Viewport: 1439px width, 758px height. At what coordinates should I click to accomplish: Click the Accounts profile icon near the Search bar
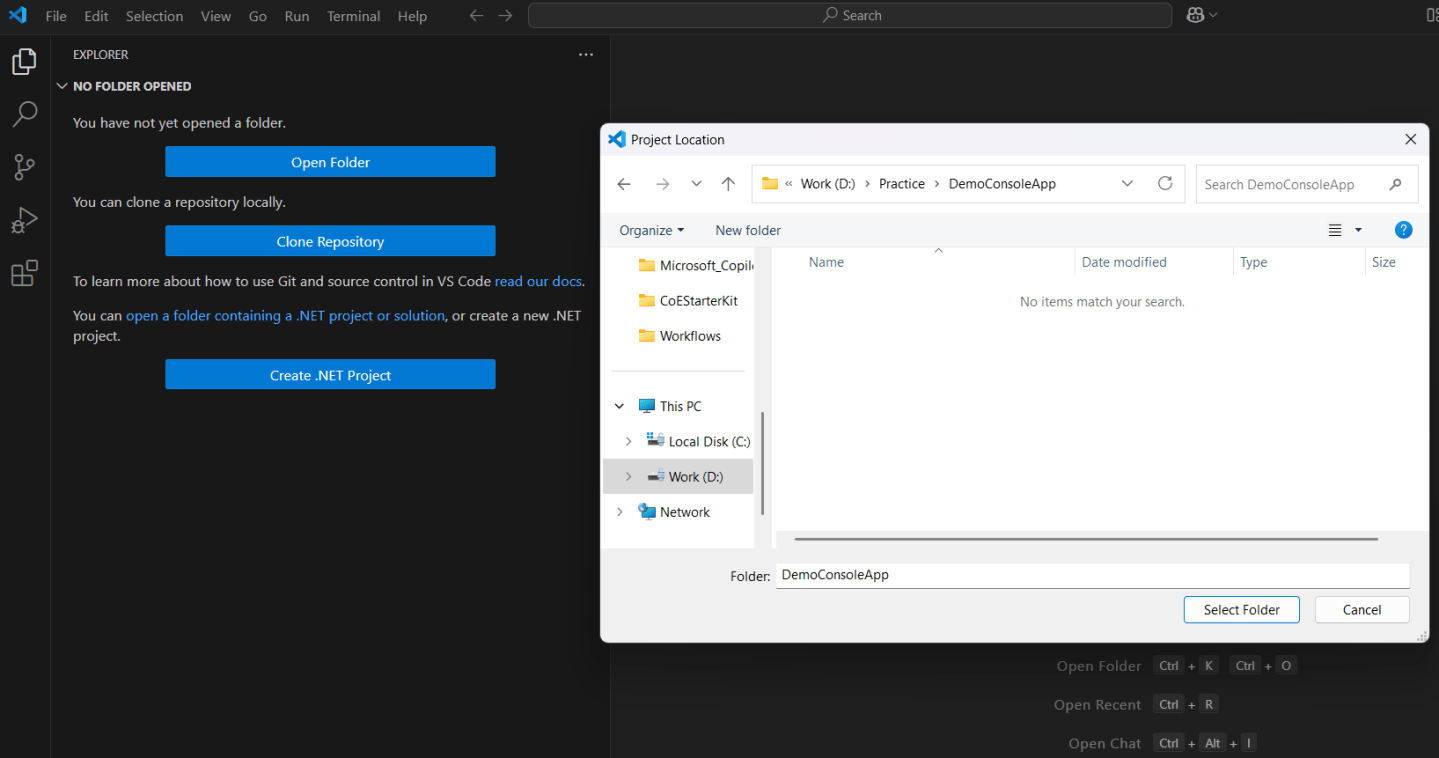point(1197,15)
